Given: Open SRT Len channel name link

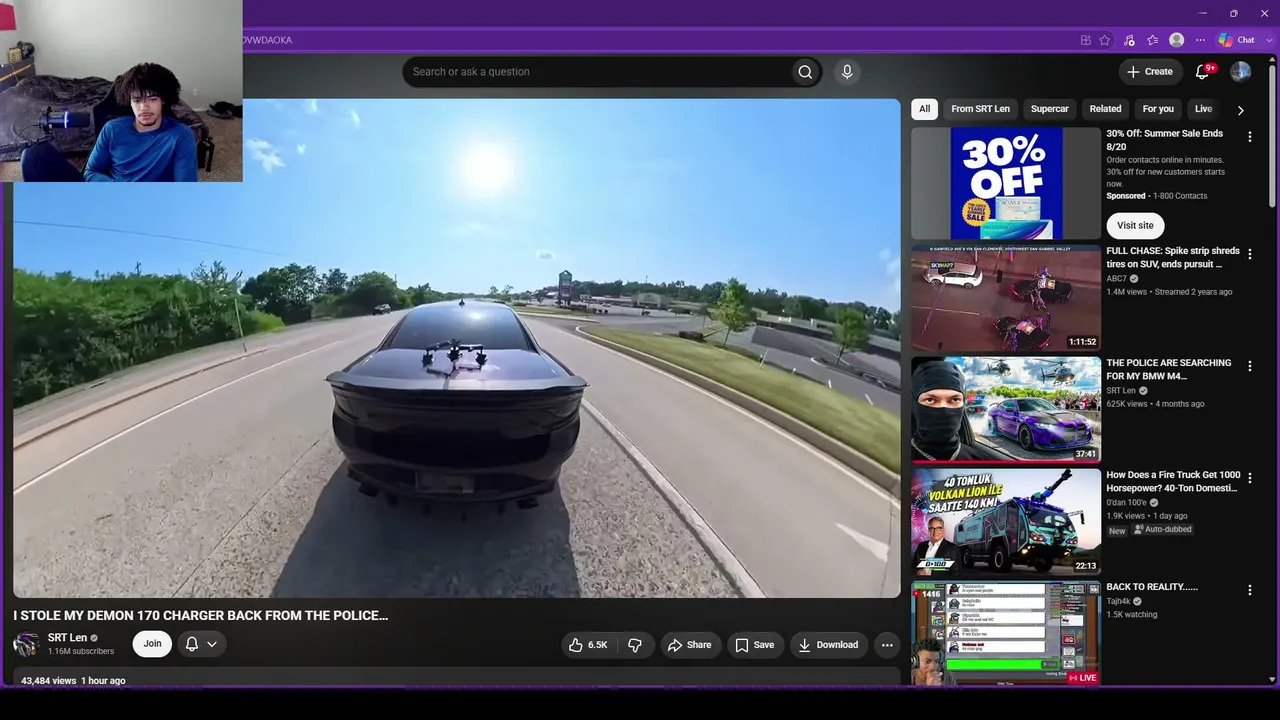Looking at the screenshot, I should [67, 638].
